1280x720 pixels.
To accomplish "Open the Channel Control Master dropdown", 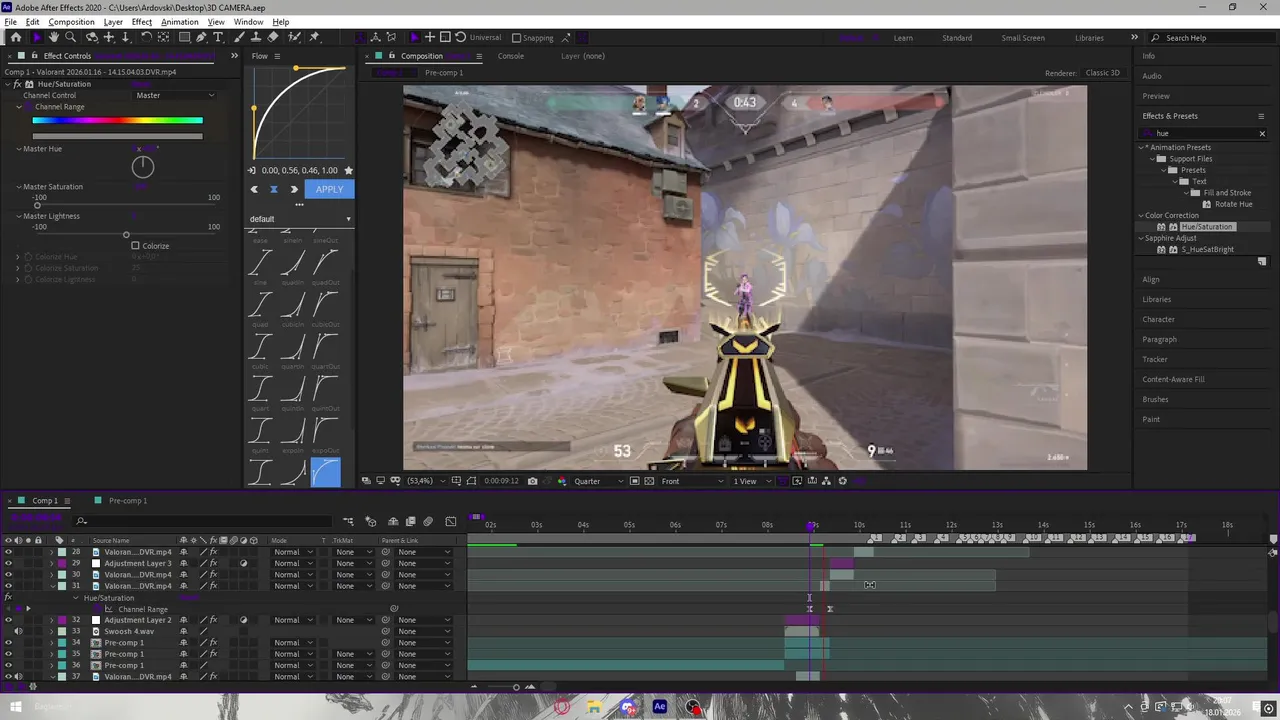I will pyautogui.click(x=176, y=95).
